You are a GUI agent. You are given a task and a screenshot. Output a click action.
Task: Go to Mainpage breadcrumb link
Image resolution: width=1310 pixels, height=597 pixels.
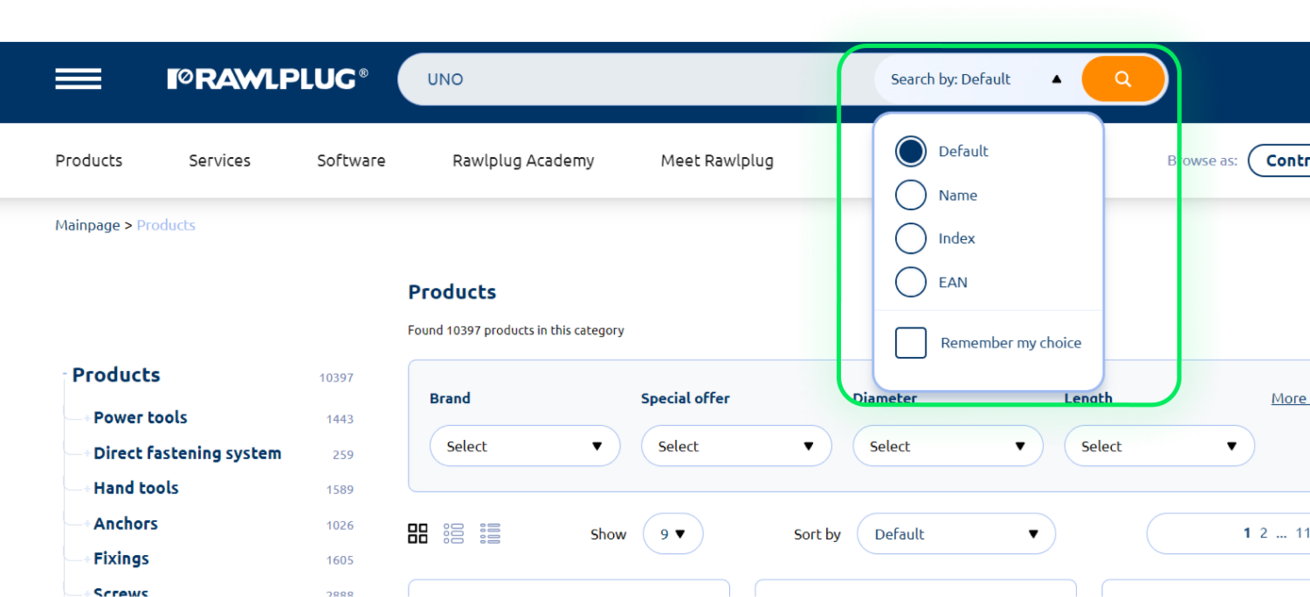[x=87, y=225]
